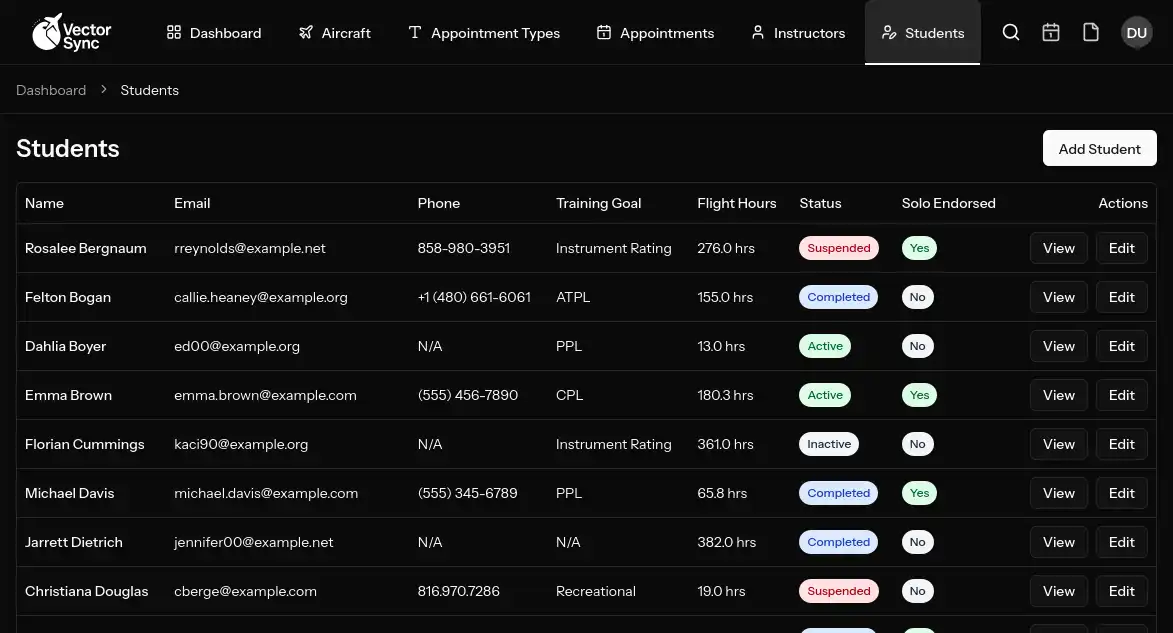This screenshot has width=1173, height=633.
Task: Click the calendar icon near the user avatar
Action: pyautogui.click(x=1050, y=32)
